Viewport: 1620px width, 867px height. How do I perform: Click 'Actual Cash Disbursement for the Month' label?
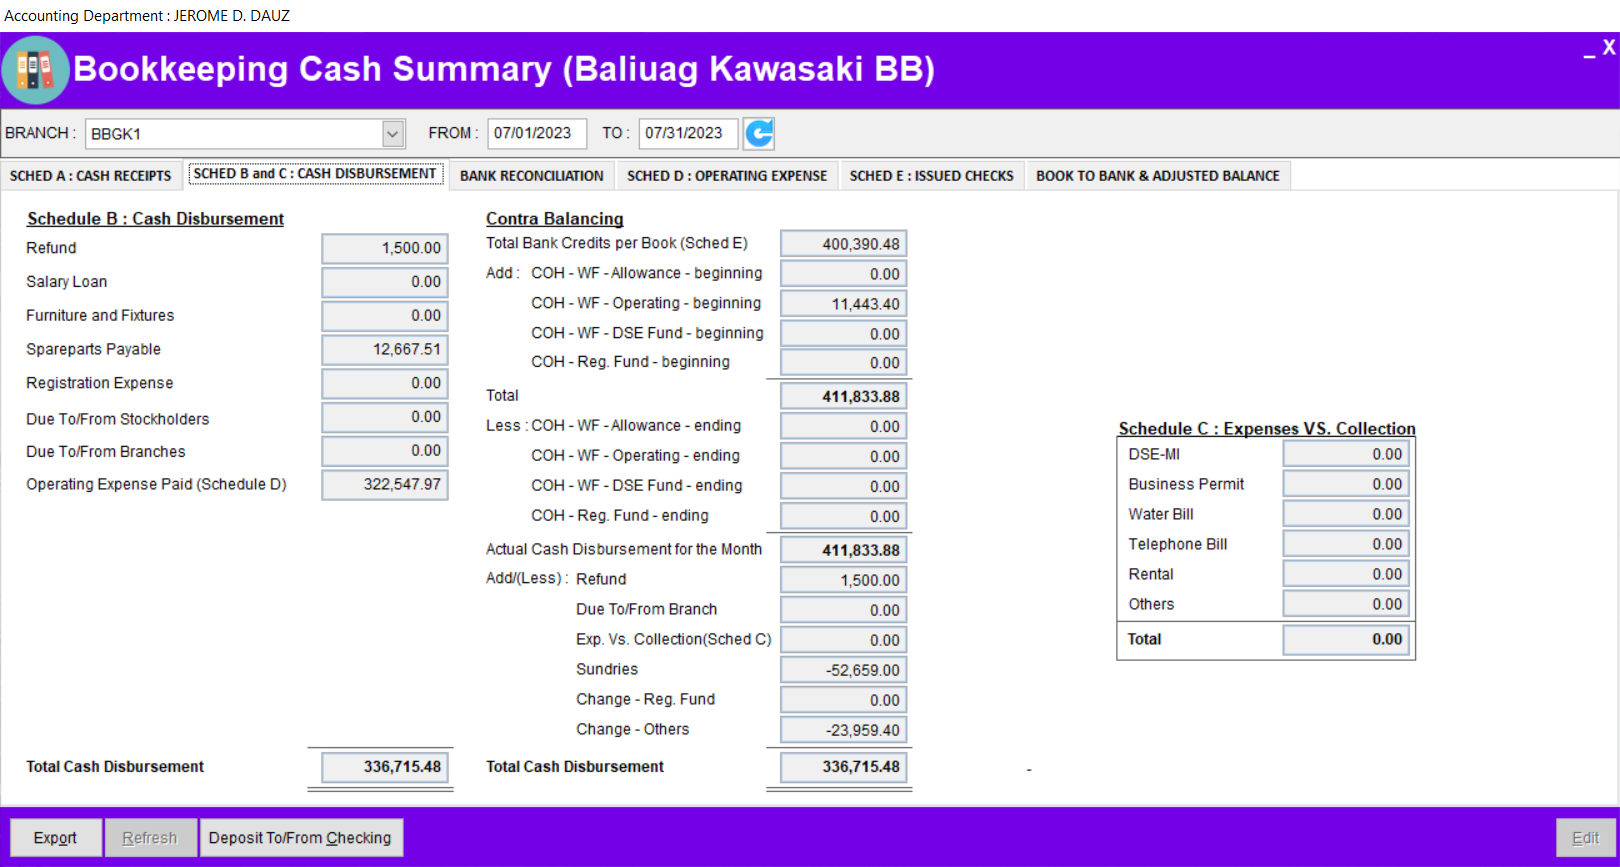(624, 550)
